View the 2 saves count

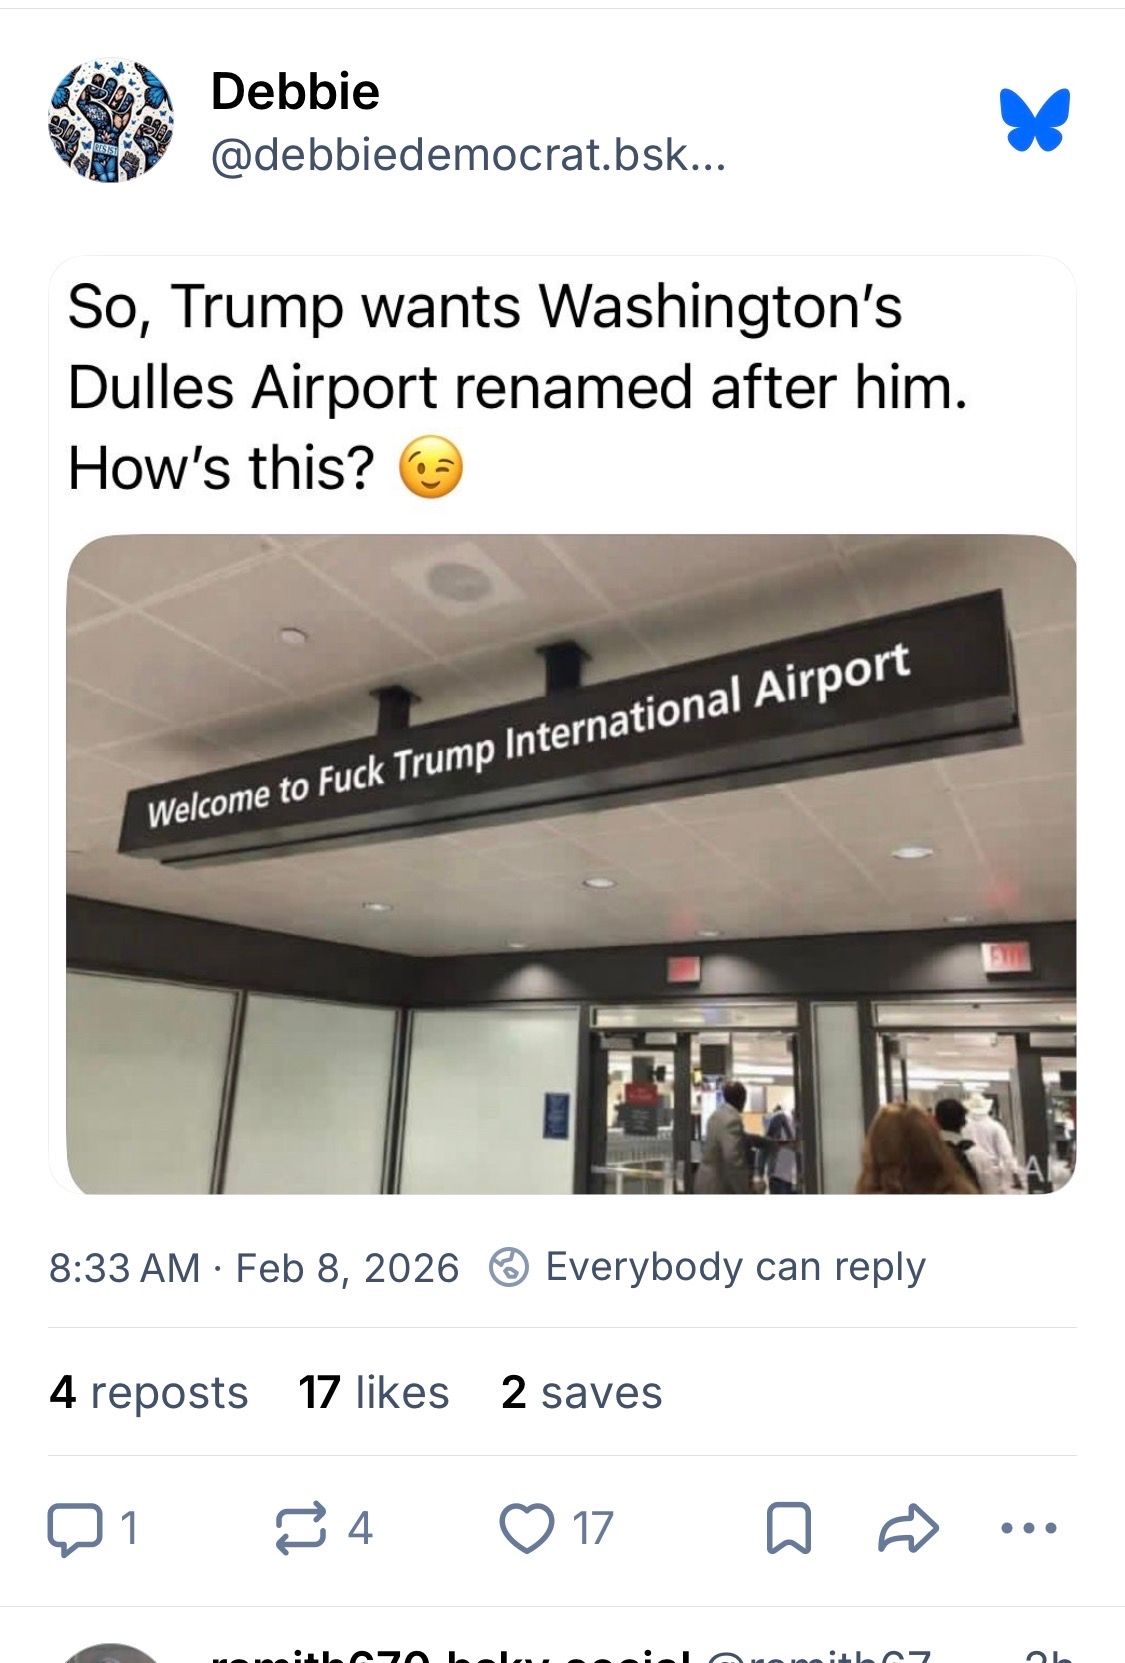(581, 1392)
